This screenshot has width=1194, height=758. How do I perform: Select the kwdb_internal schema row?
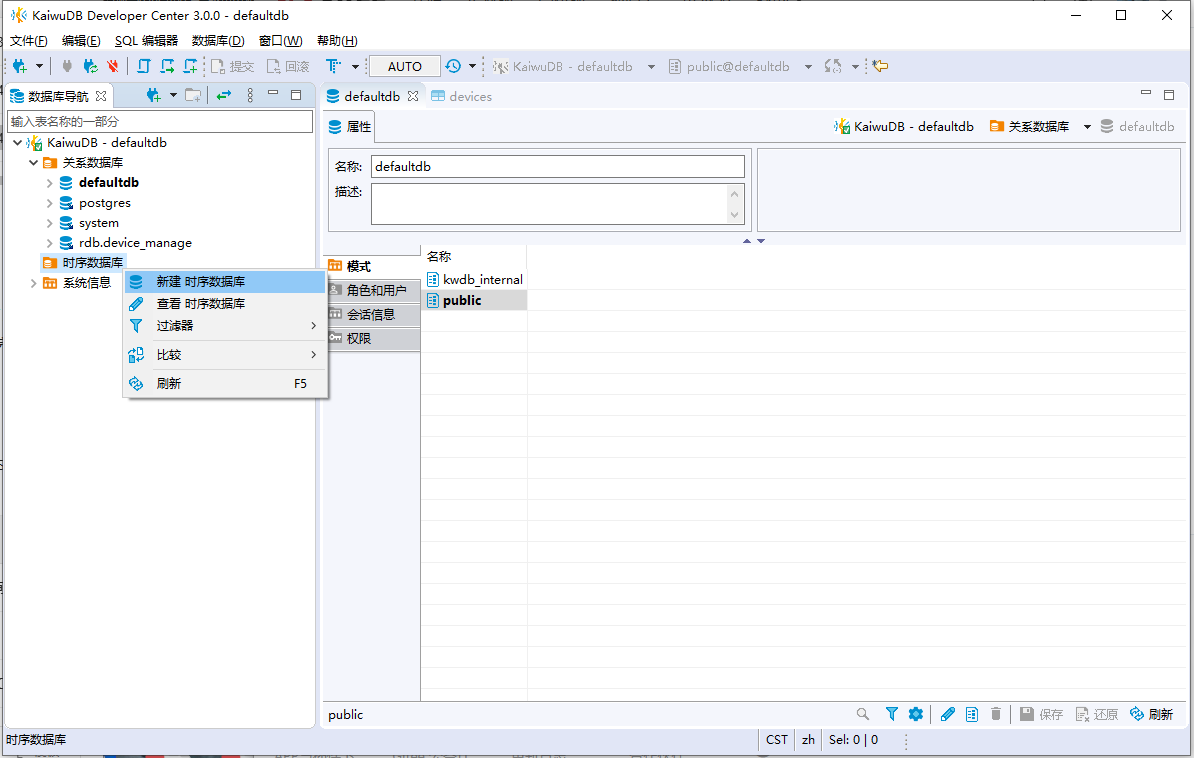(474, 280)
